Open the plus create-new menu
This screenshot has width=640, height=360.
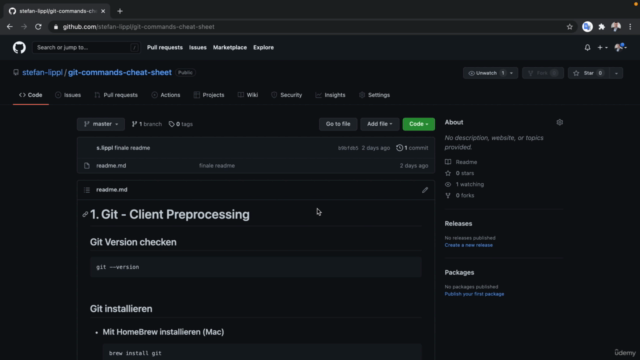coord(602,47)
